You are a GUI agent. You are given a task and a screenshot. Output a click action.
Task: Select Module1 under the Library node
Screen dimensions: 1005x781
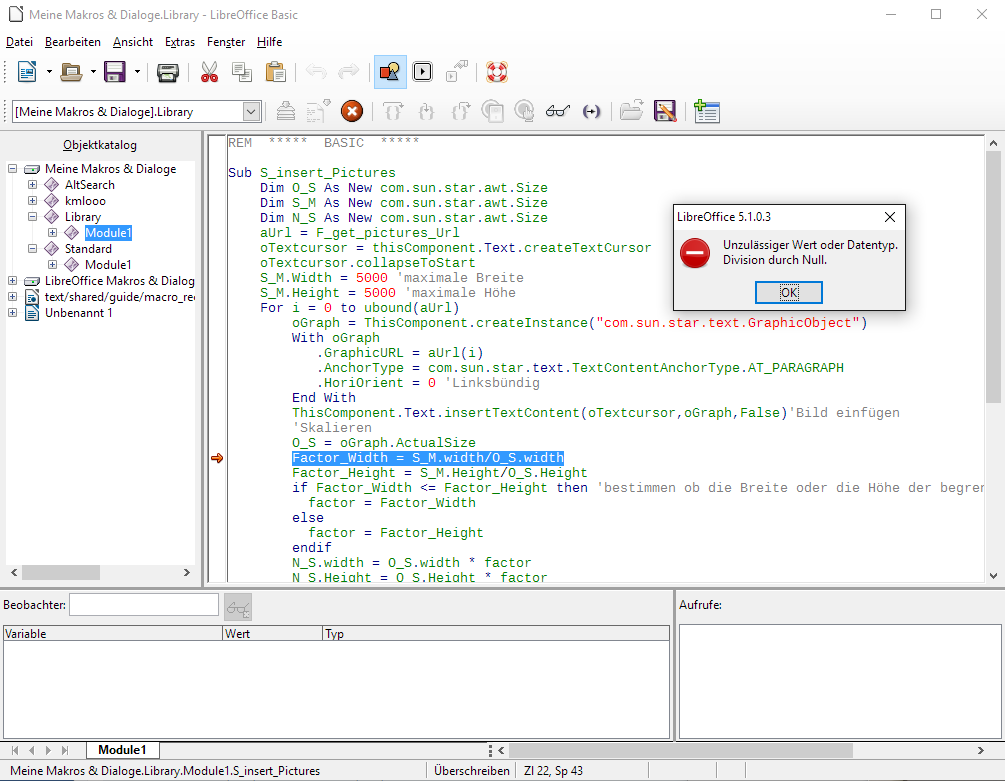pos(108,233)
